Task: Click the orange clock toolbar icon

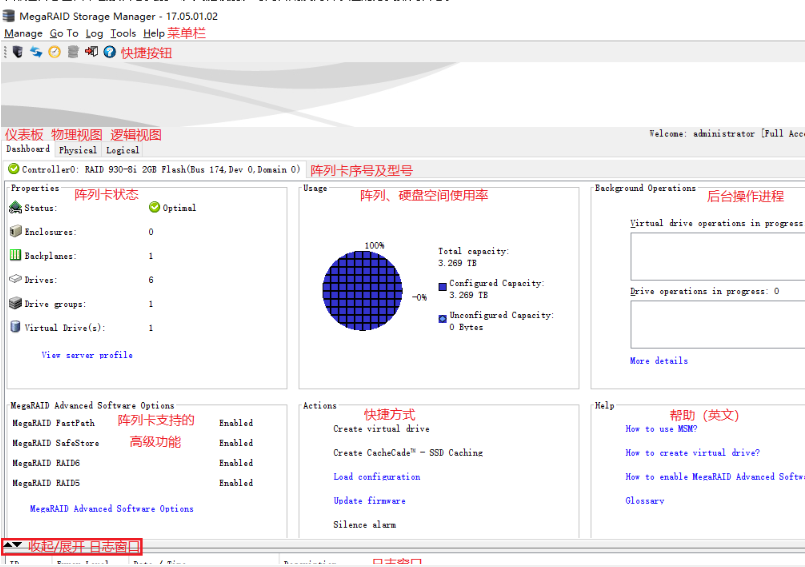Action: pyautogui.click(x=55, y=52)
